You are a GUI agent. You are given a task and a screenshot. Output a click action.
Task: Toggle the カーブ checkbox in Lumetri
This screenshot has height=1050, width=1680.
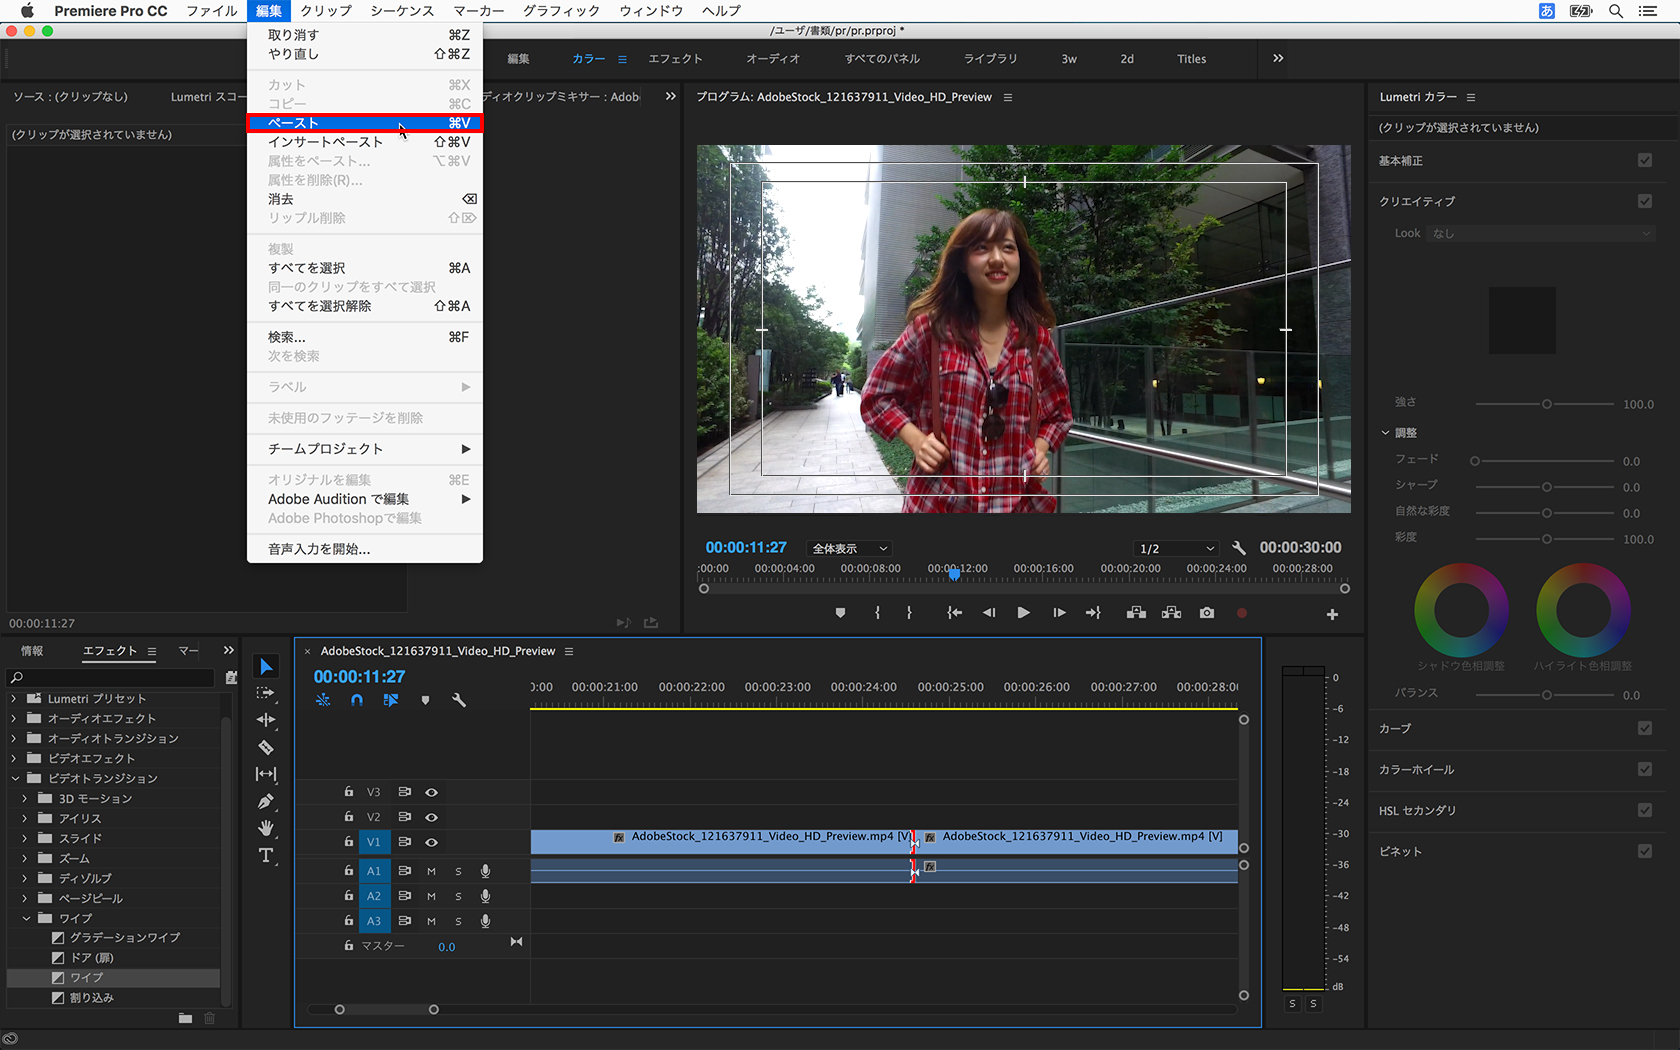click(x=1645, y=728)
